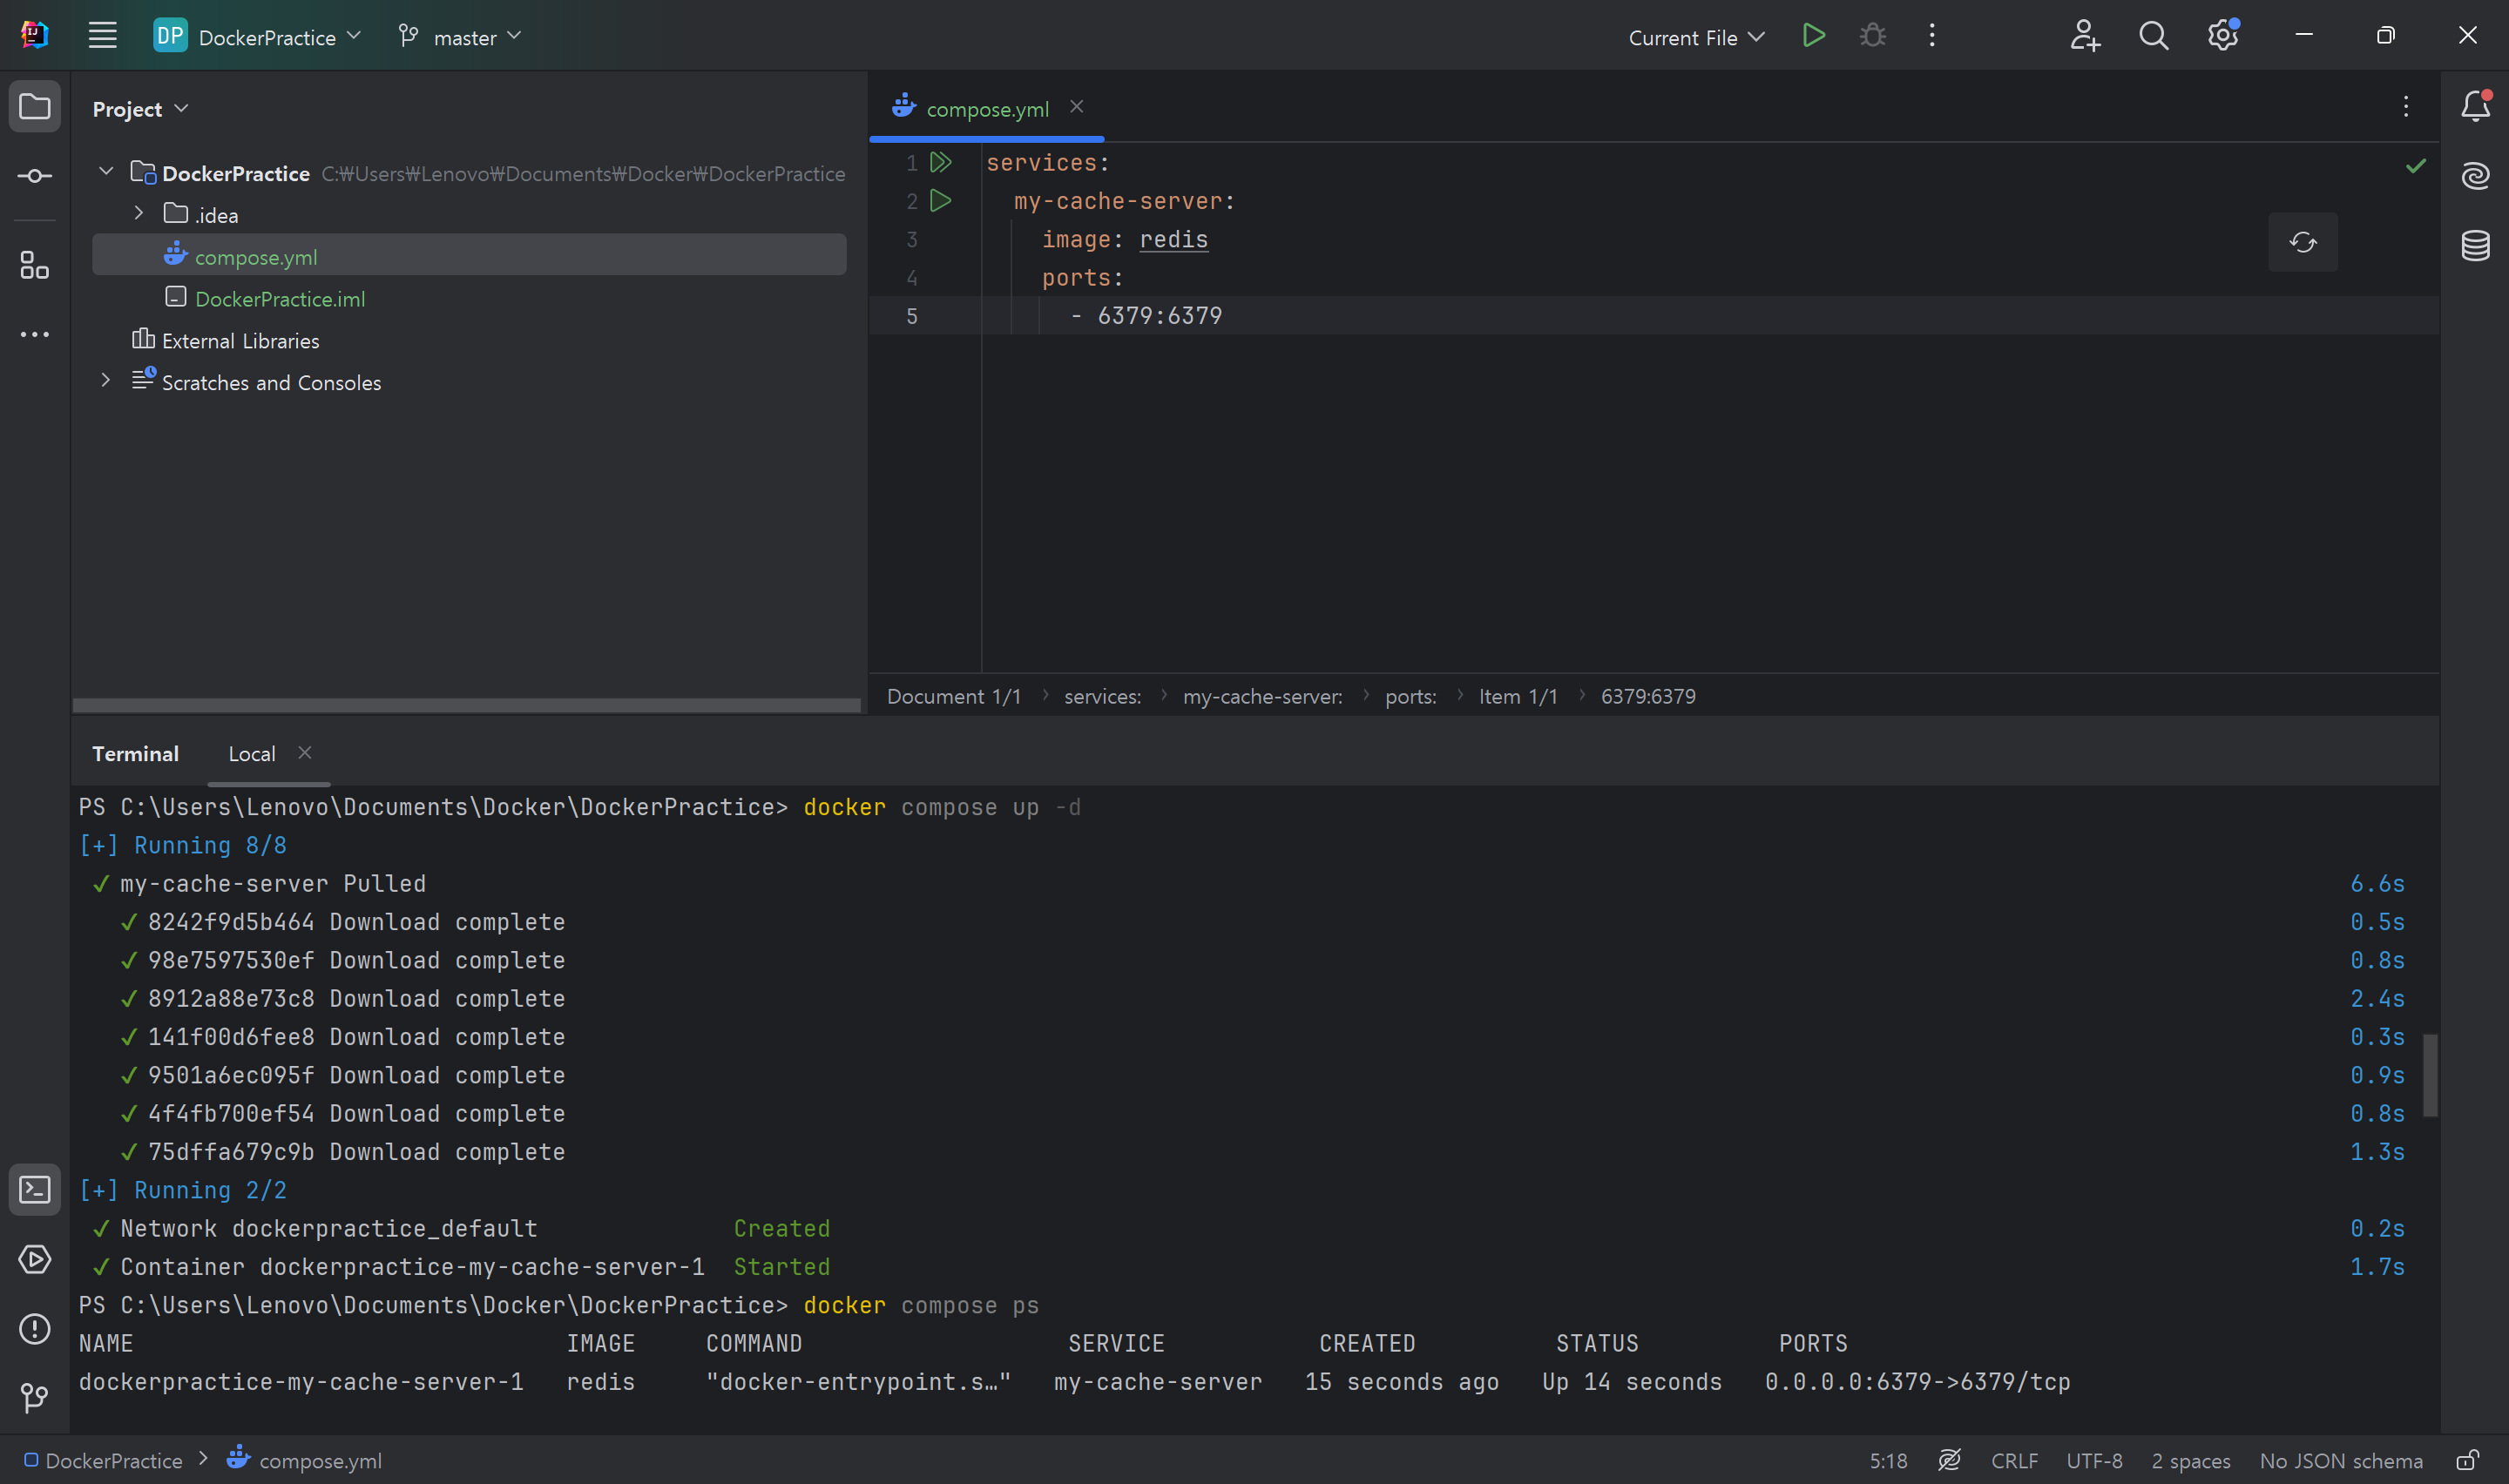The width and height of the screenshot is (2509, 1484).
Task: Open the Commit tool window
Action: pyautogui.click(x=35, y=176)
